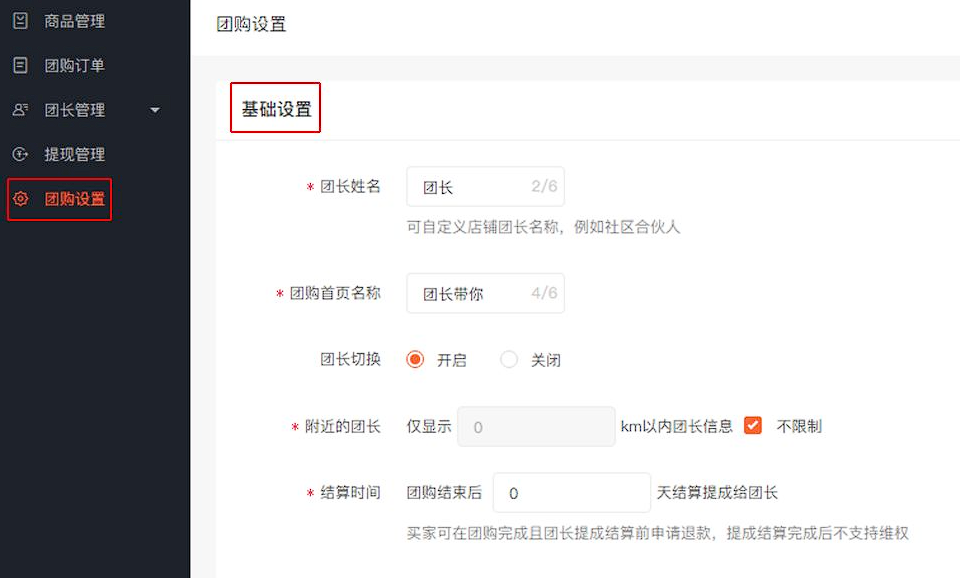Select 关闭 radio for 团长切换
960x578 pixels.
click(x=509, y=359)
